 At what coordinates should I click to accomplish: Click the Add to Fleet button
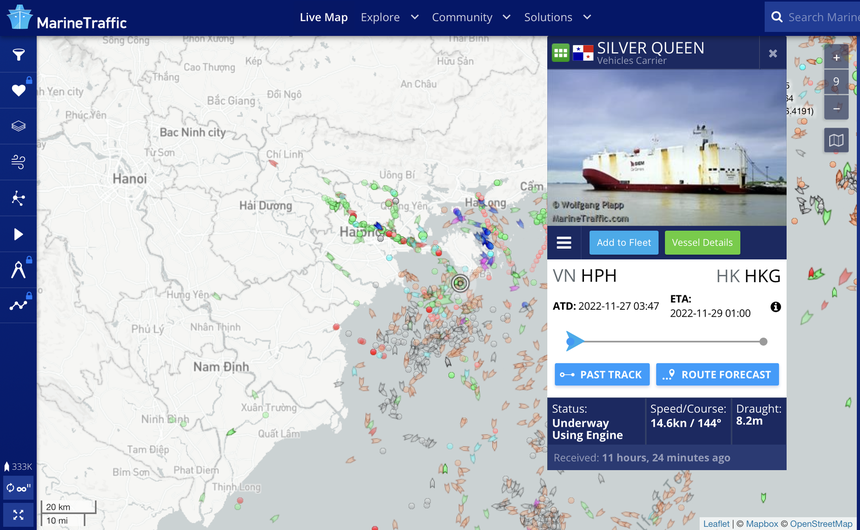click(623, 242)
